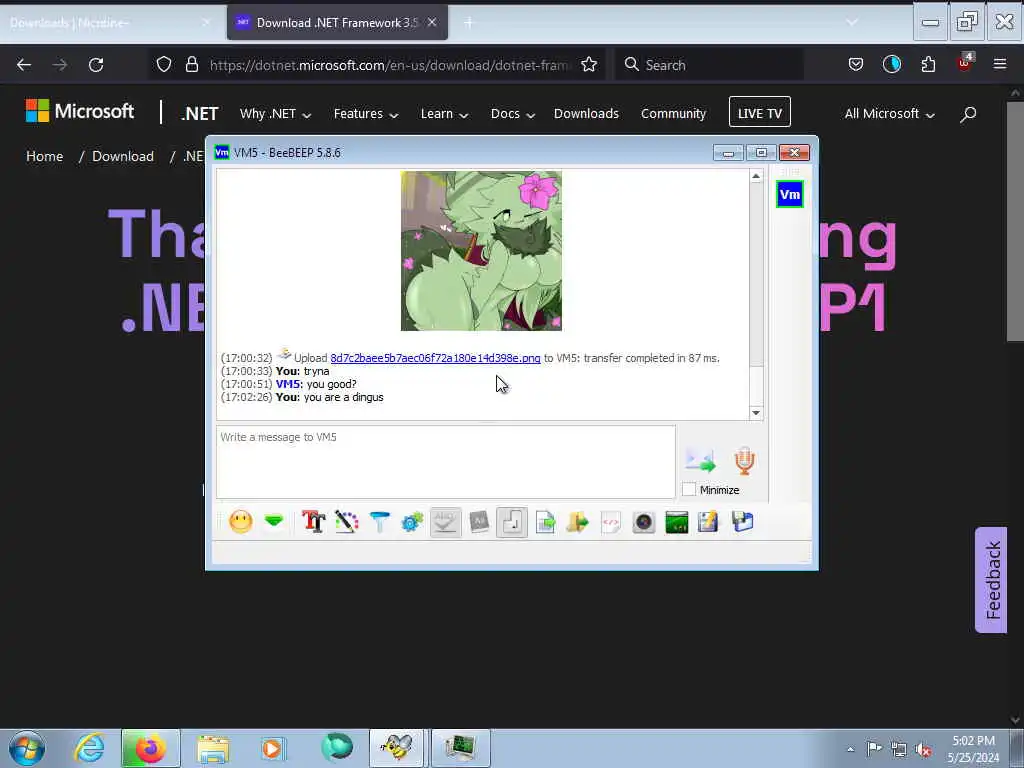Viewport: 1024px width, 768px height.
Task: Click the 'VM5: you good?' chat line
Action: click(289, 384)
